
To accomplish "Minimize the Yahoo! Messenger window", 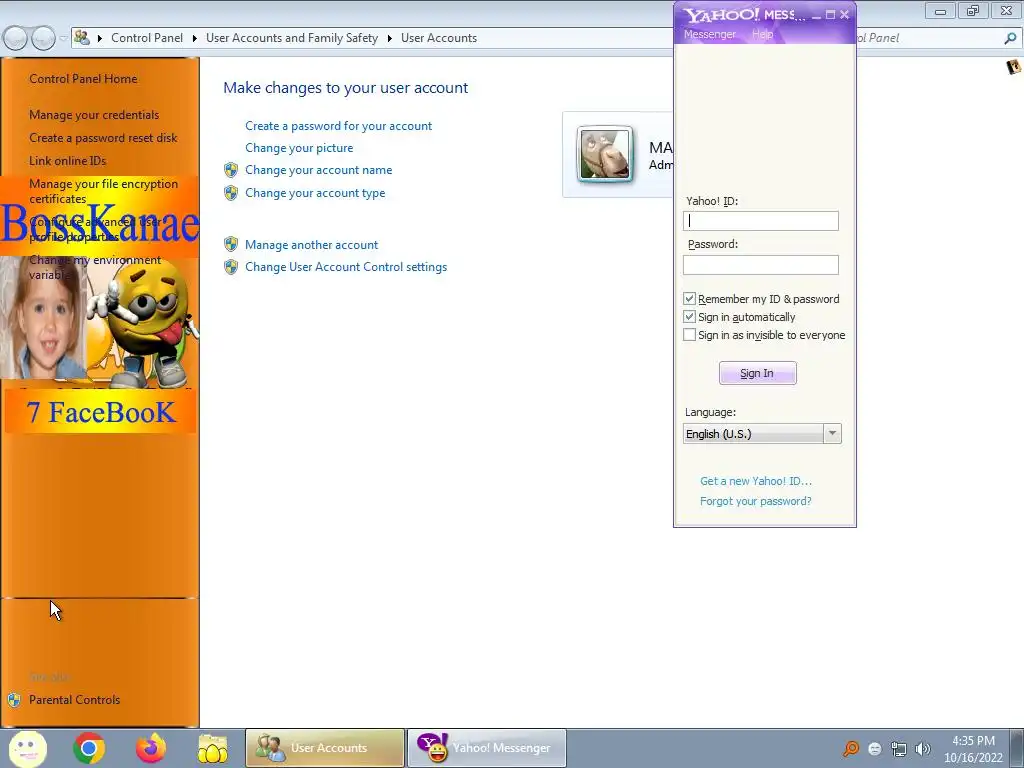I will 816,15.
